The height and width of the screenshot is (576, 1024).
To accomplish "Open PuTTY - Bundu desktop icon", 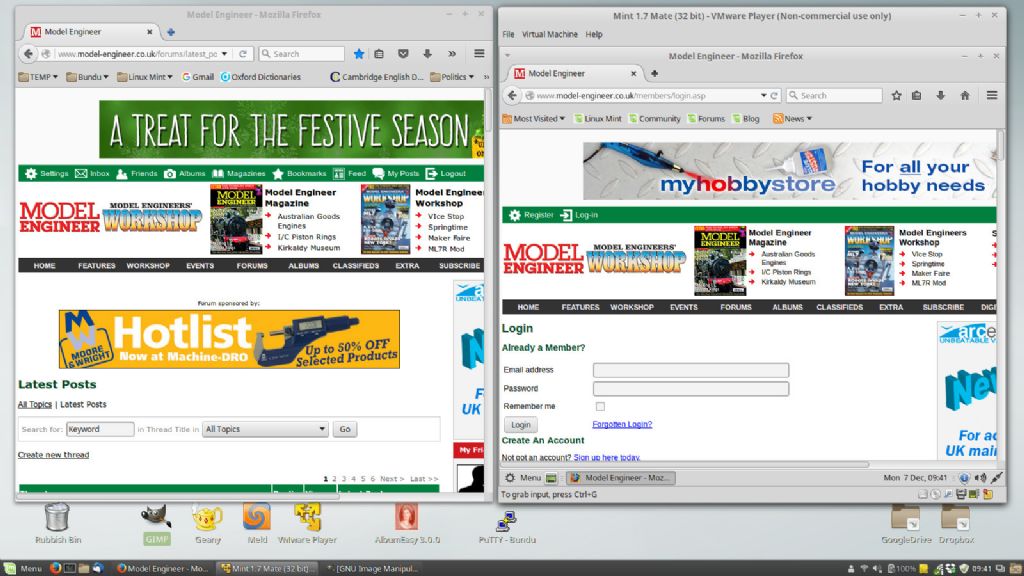I will click(x=507, y=526).
